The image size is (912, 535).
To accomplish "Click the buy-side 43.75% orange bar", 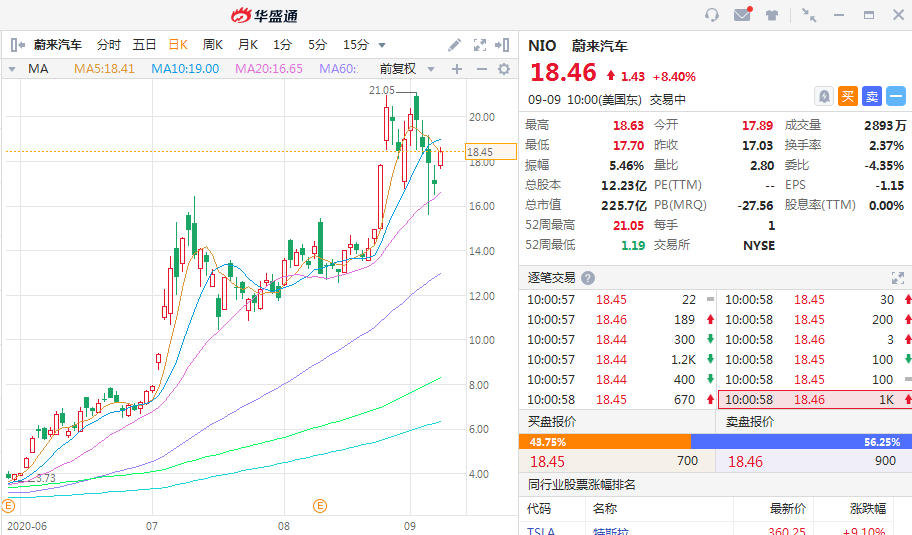I will pyautogui.click(x=605, y=442).
